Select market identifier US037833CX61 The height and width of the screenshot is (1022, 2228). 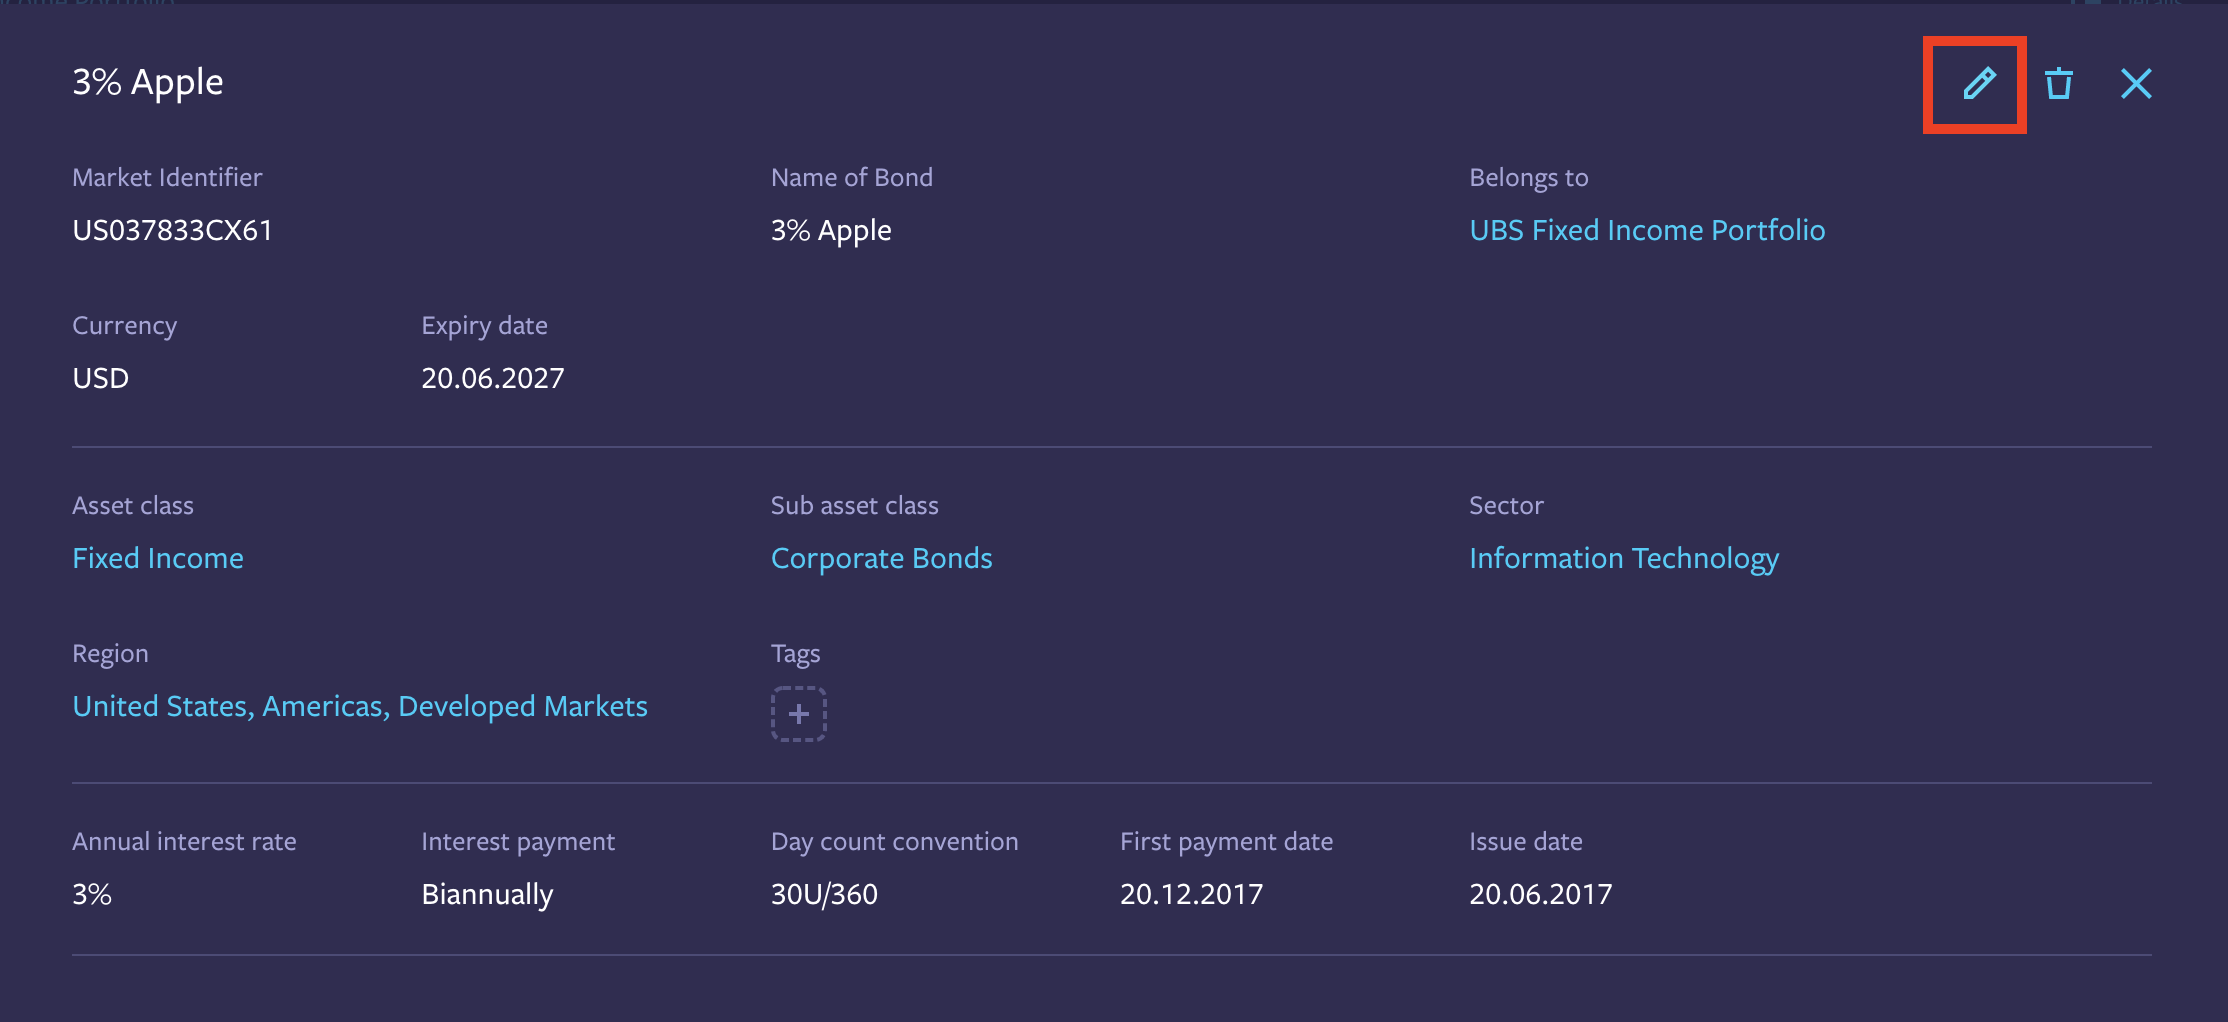[172, 230]
